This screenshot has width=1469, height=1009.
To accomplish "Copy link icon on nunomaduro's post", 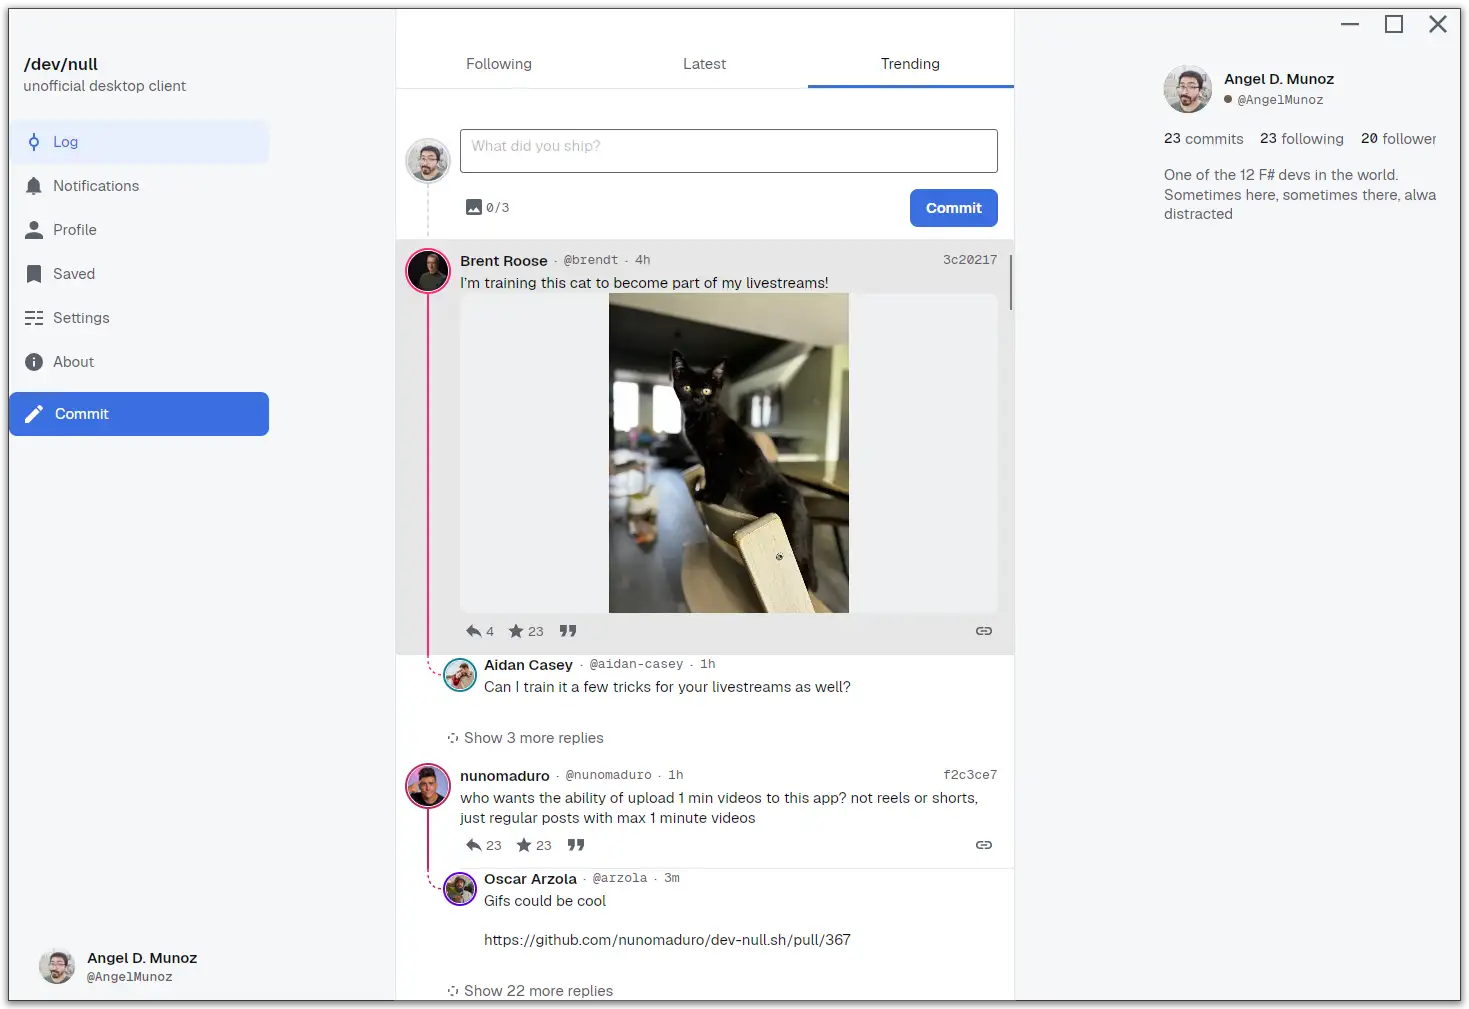I will click(x=984, y=845).
